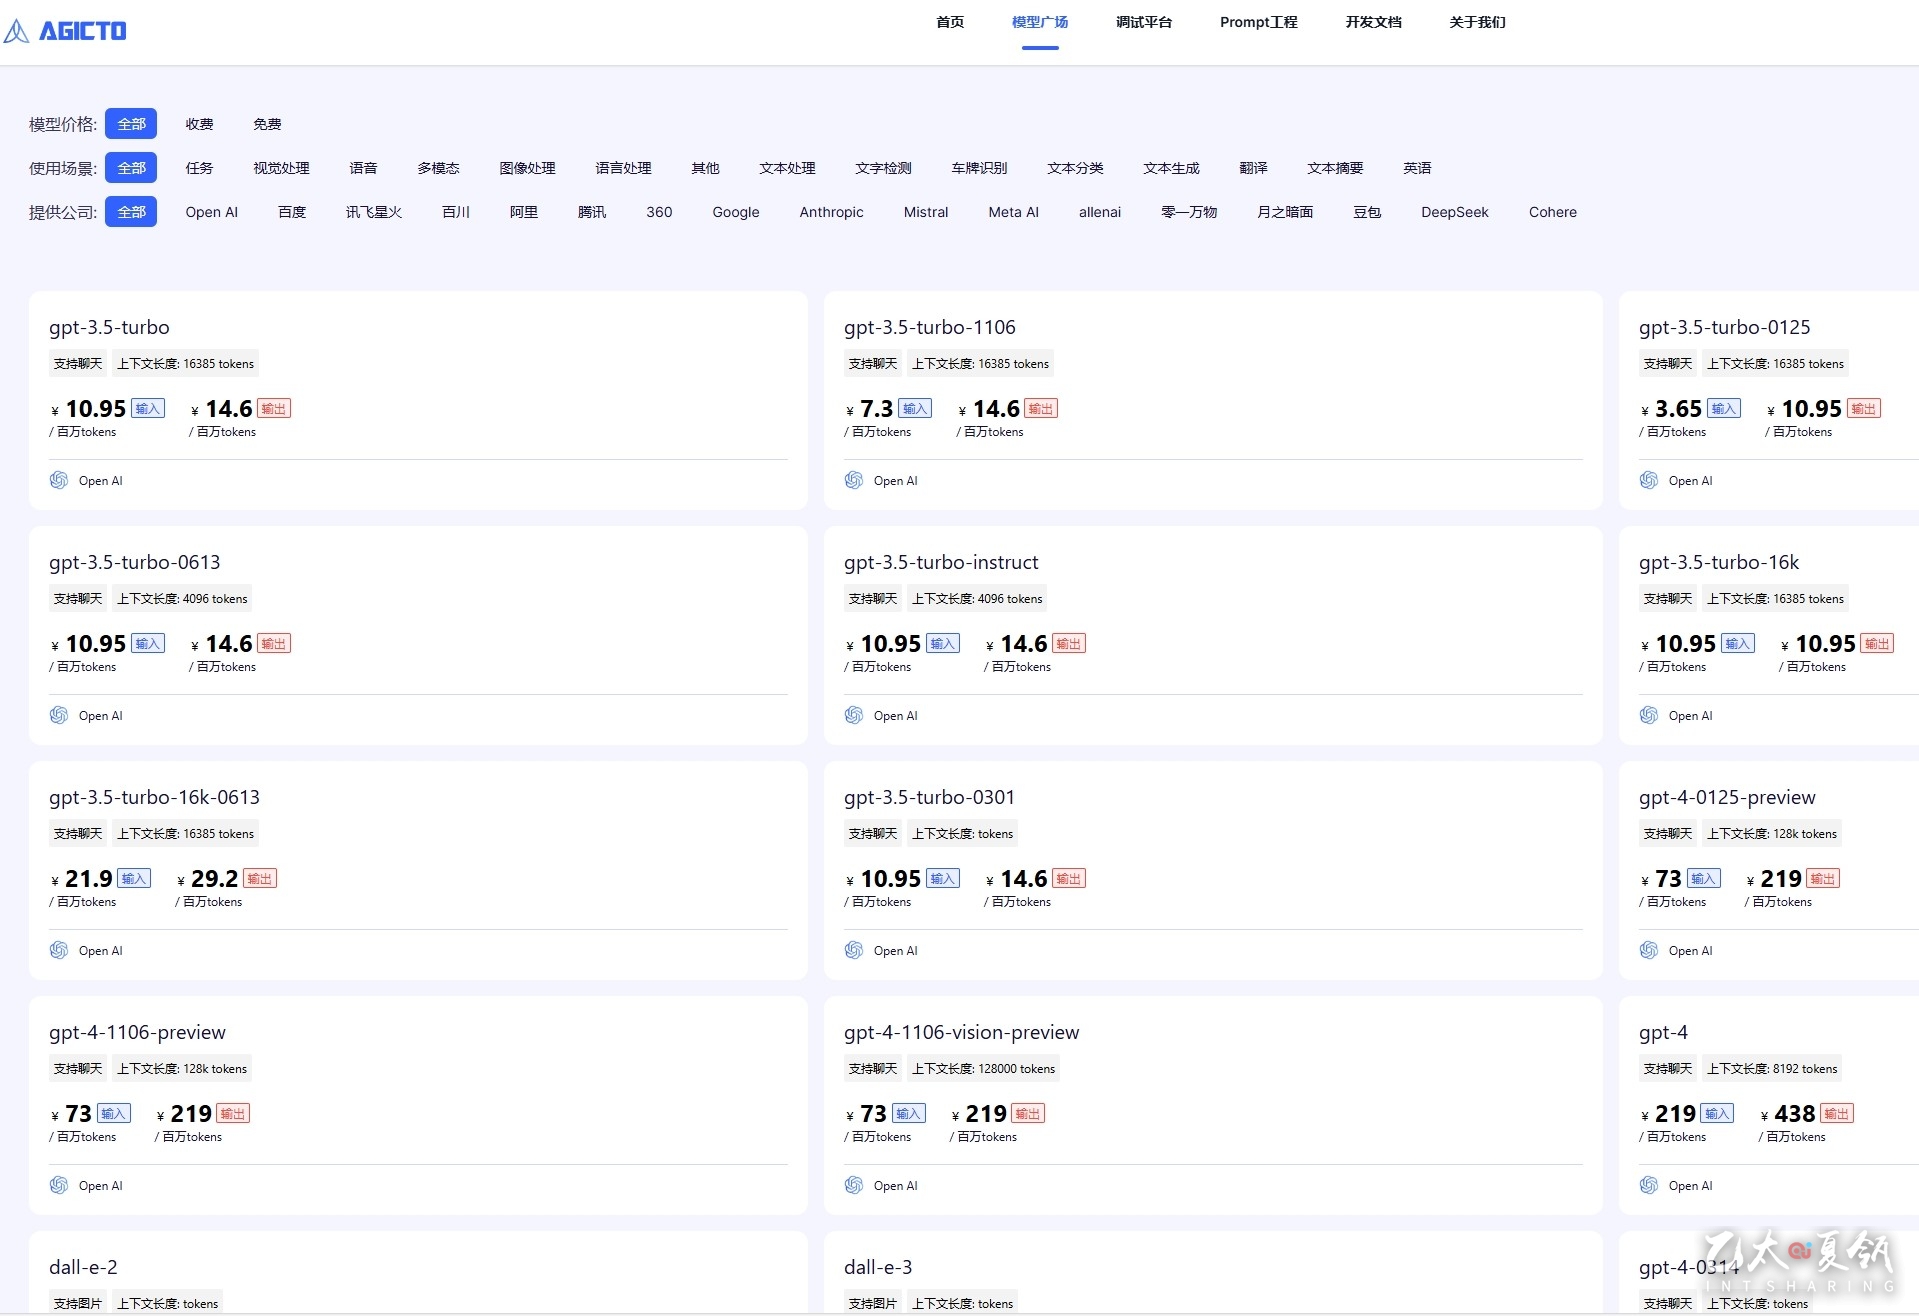
Task: Open the dall-e-3 model title
Action: point(878,1268)
